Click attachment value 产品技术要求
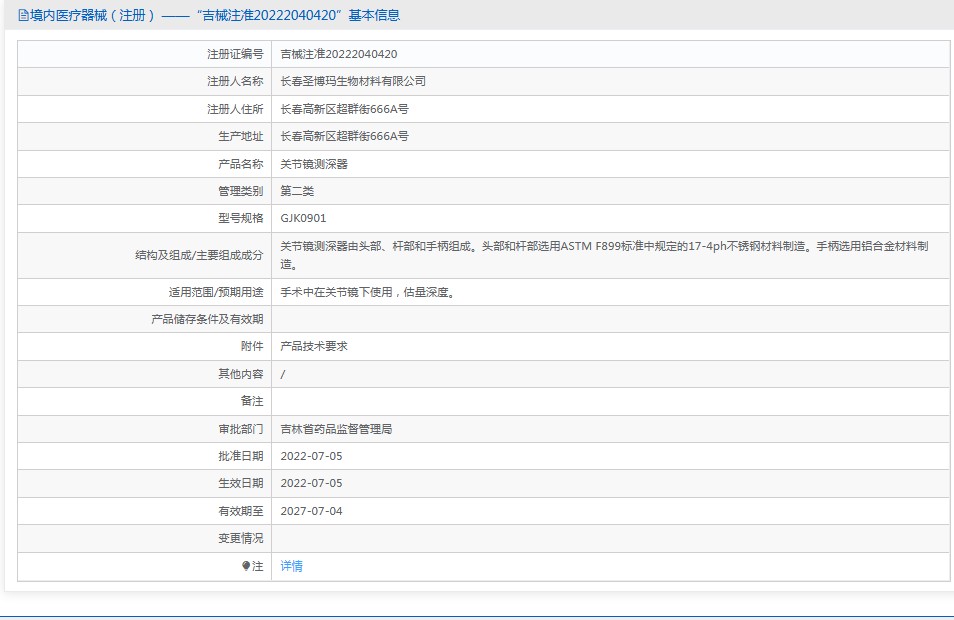 click(314, 346)
